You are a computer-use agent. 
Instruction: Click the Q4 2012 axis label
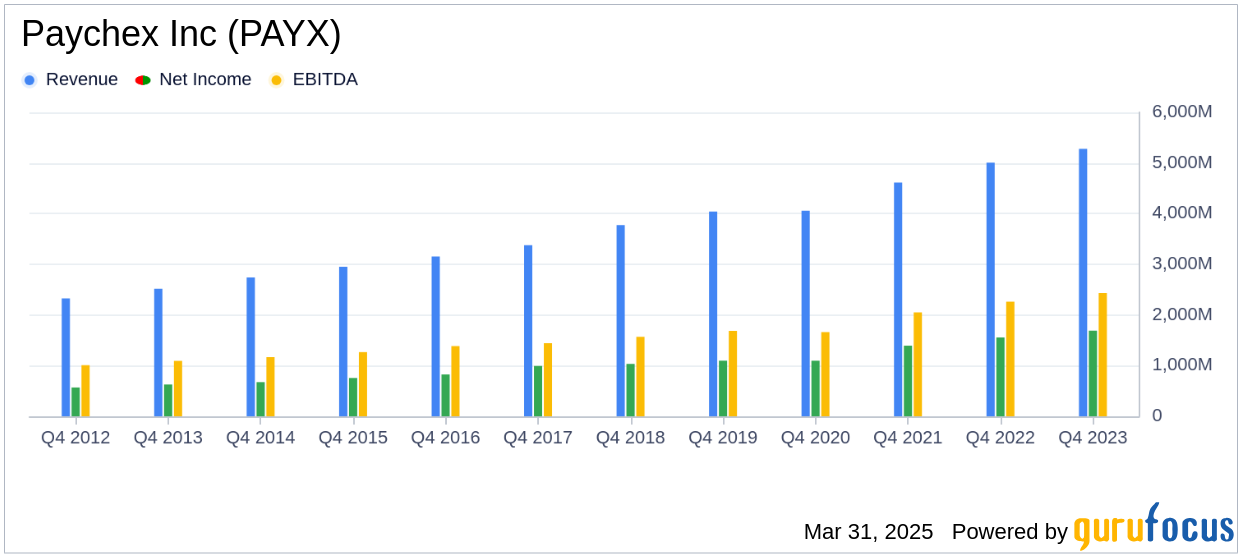pyautogui.click(x=76, y=438)
